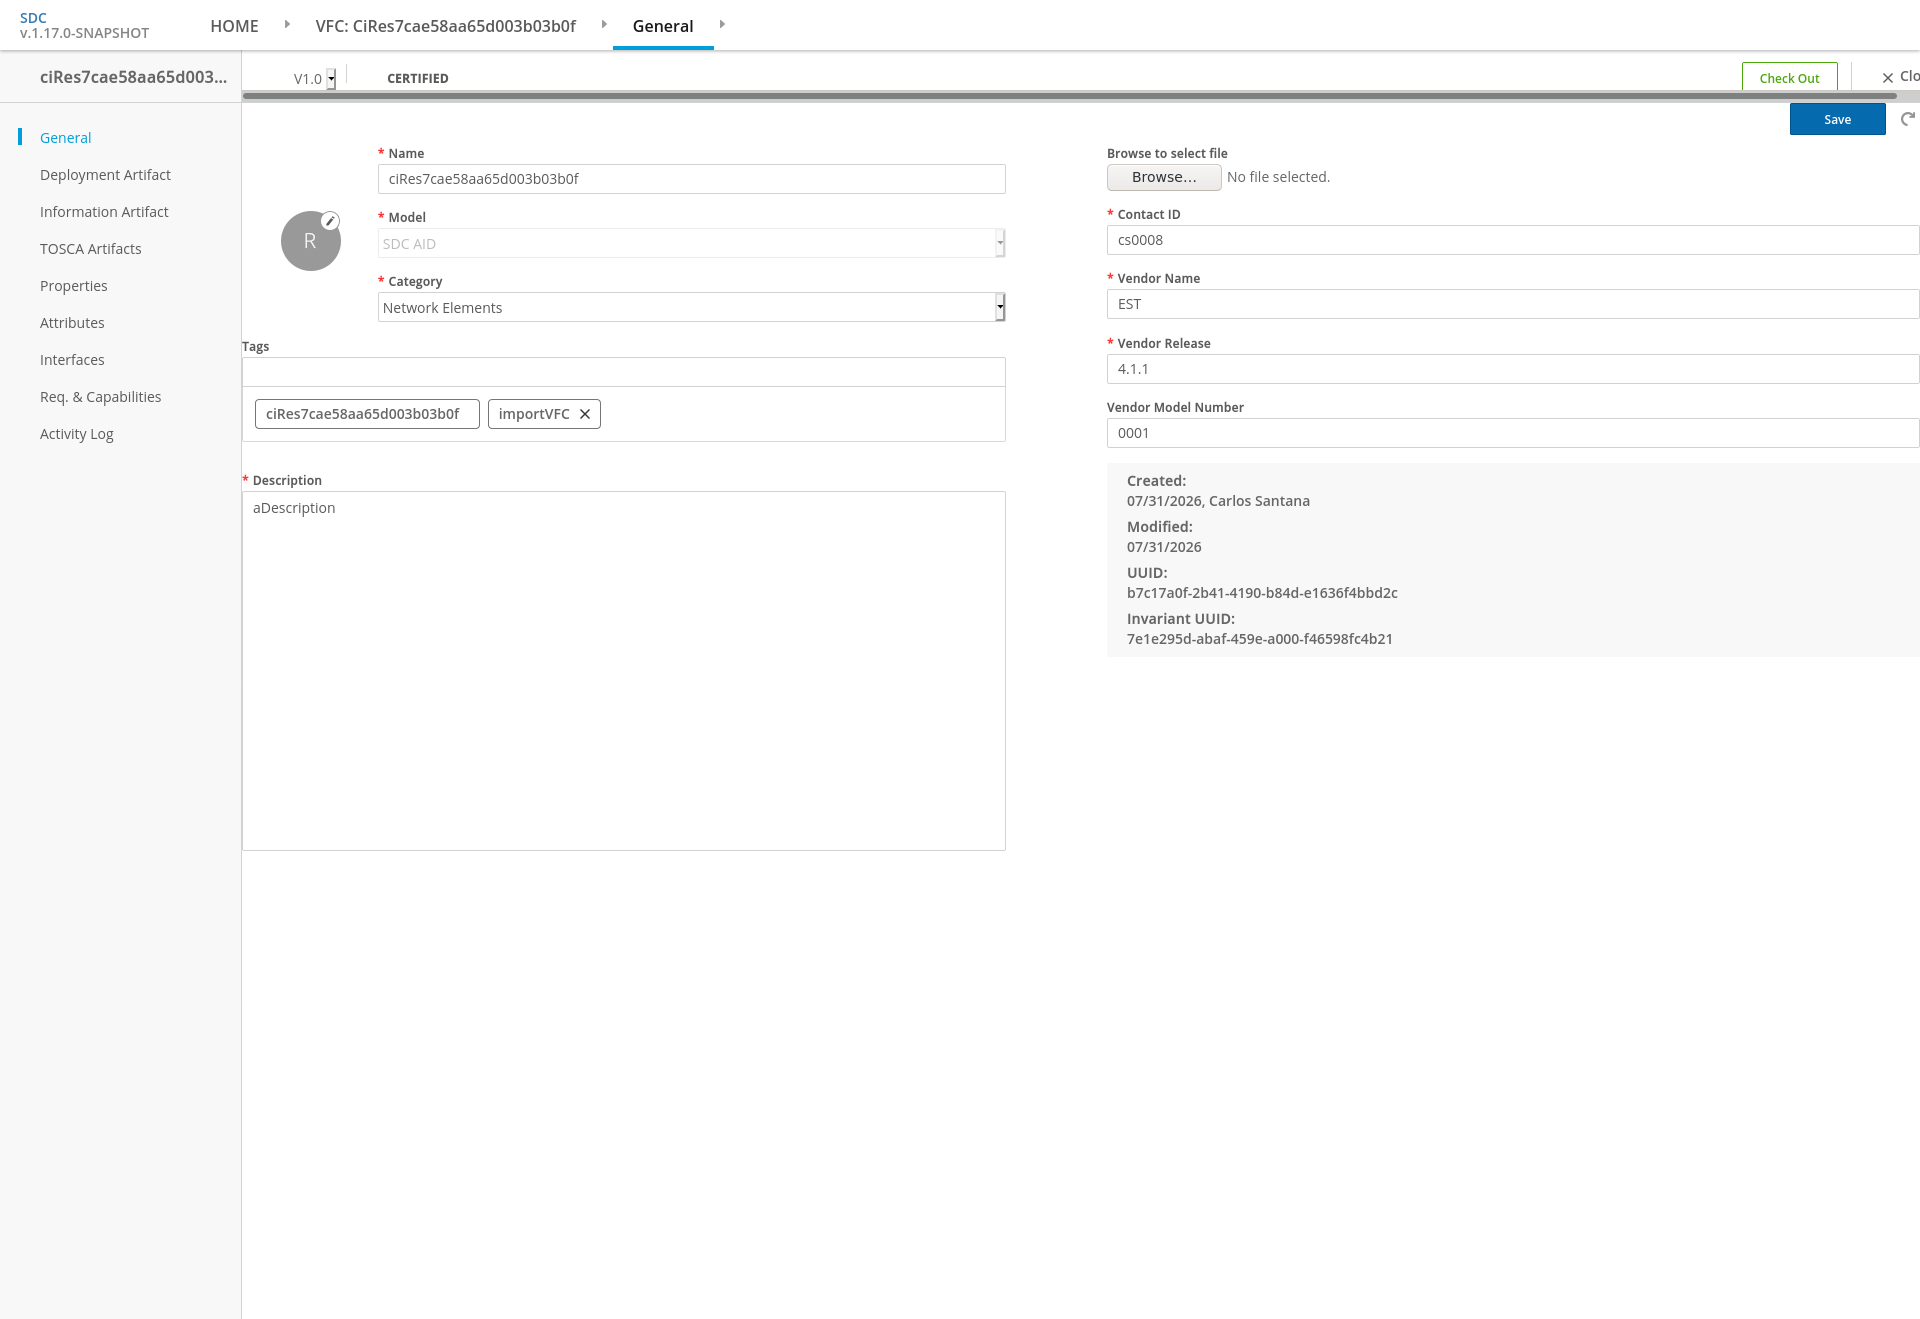Click the Tags input field

623,372
